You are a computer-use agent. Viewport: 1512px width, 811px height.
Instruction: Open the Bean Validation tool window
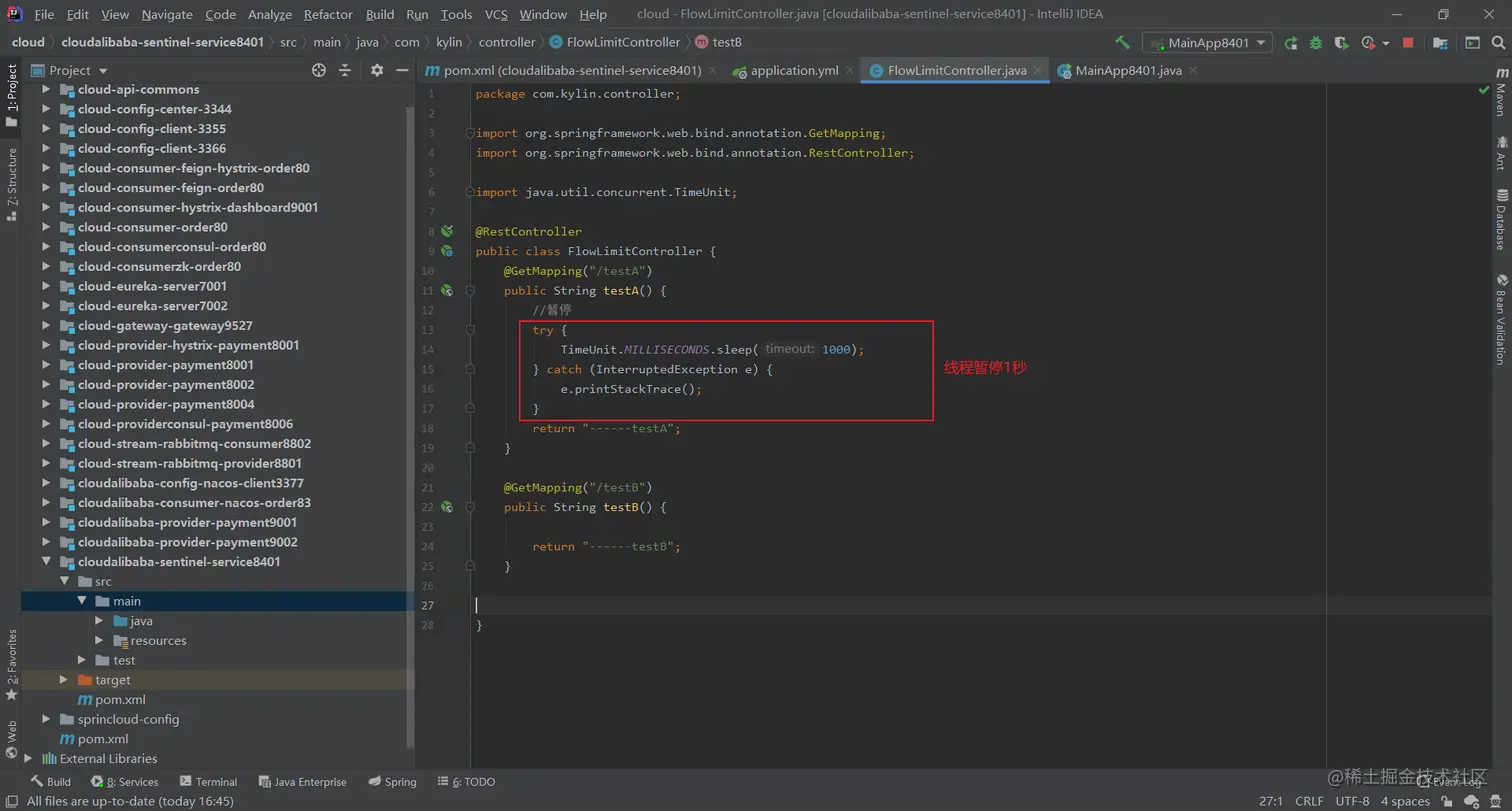point(1501,320)
